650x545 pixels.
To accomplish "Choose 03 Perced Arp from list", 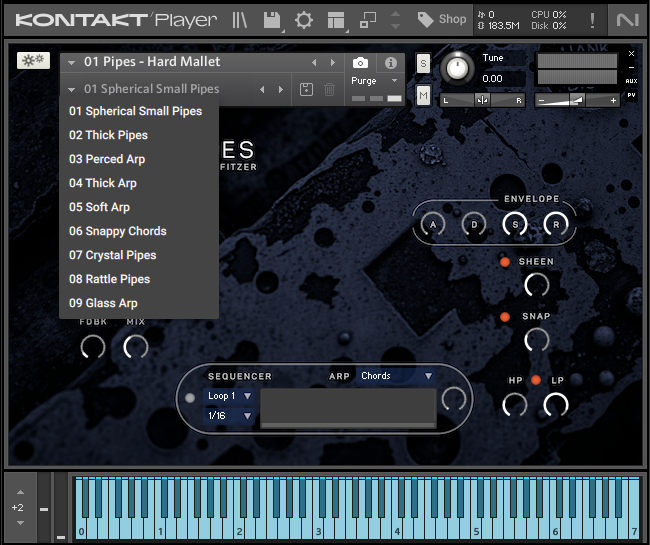I will coord(107,159).
